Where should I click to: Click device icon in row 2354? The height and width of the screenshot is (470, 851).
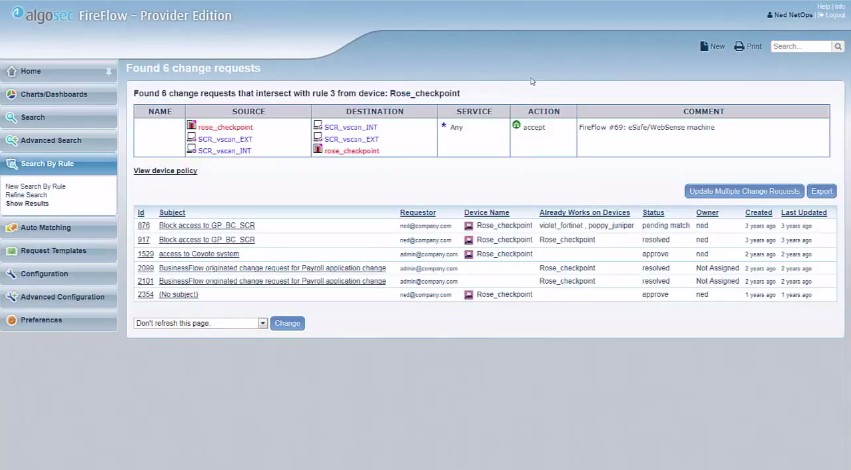[x=468, y=295]
